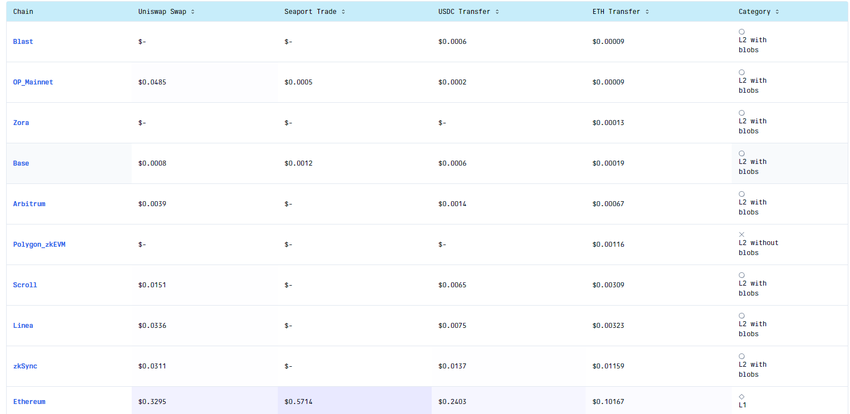Open the OP_Mainnet chain link
This screenshot has width=850, height=414.
[33, 82]
